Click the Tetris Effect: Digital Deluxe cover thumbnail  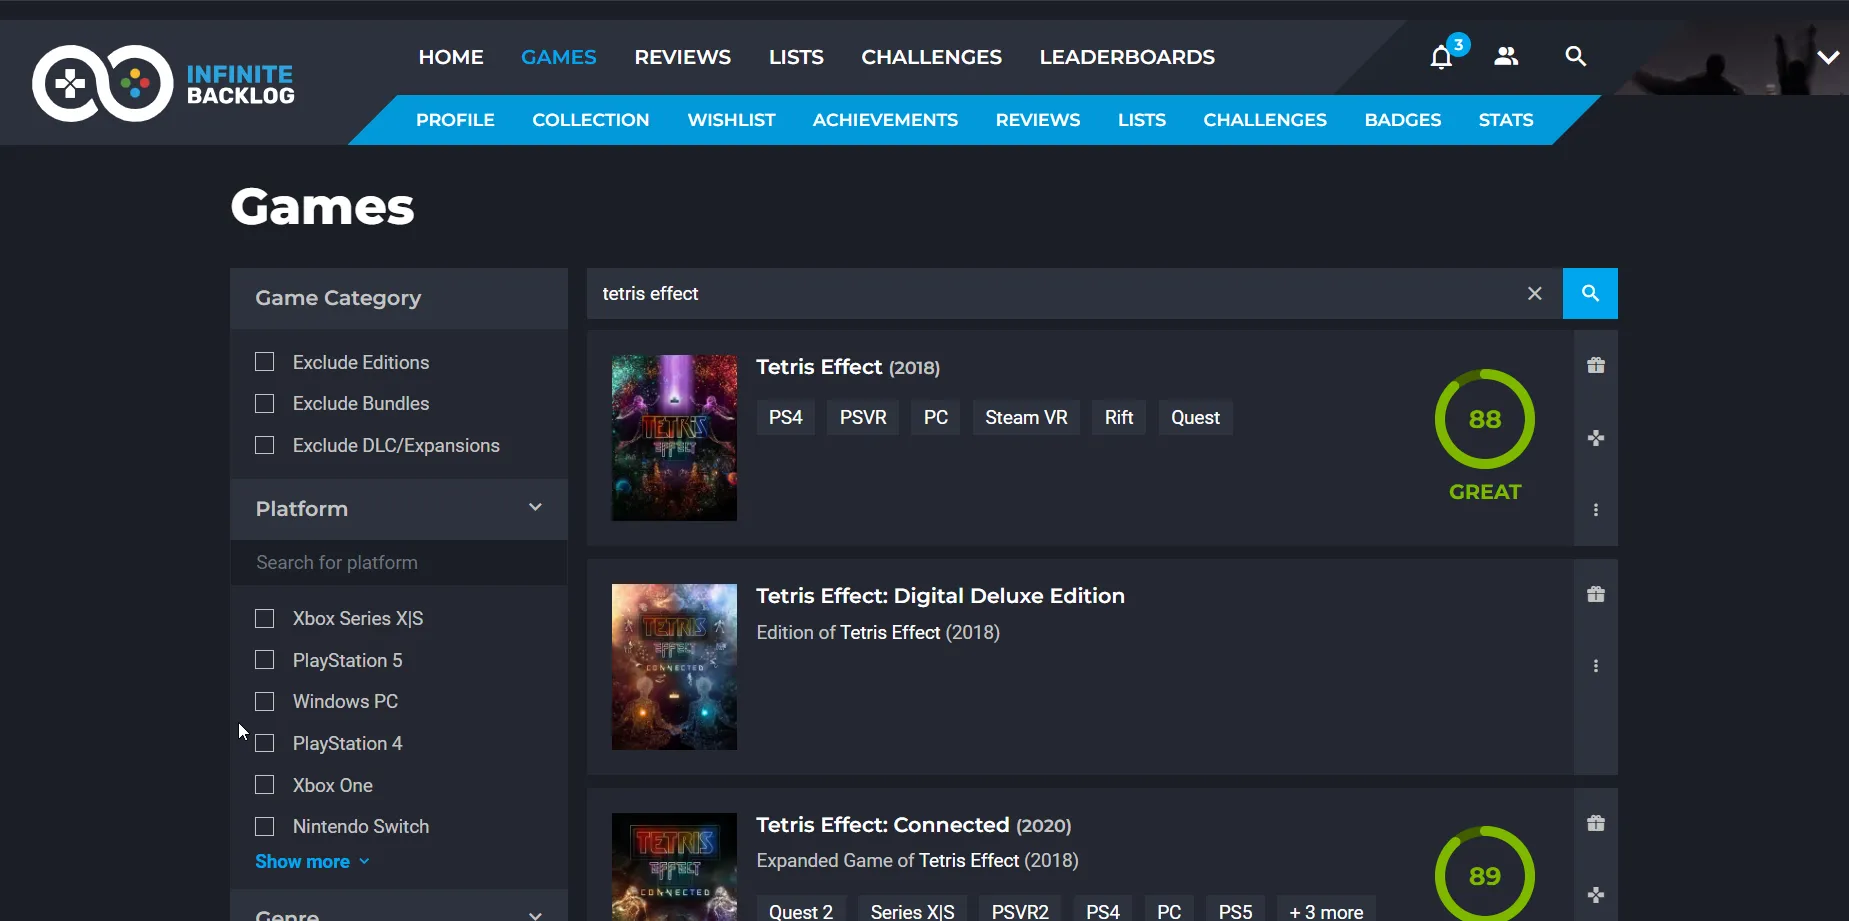click(673, 666)
